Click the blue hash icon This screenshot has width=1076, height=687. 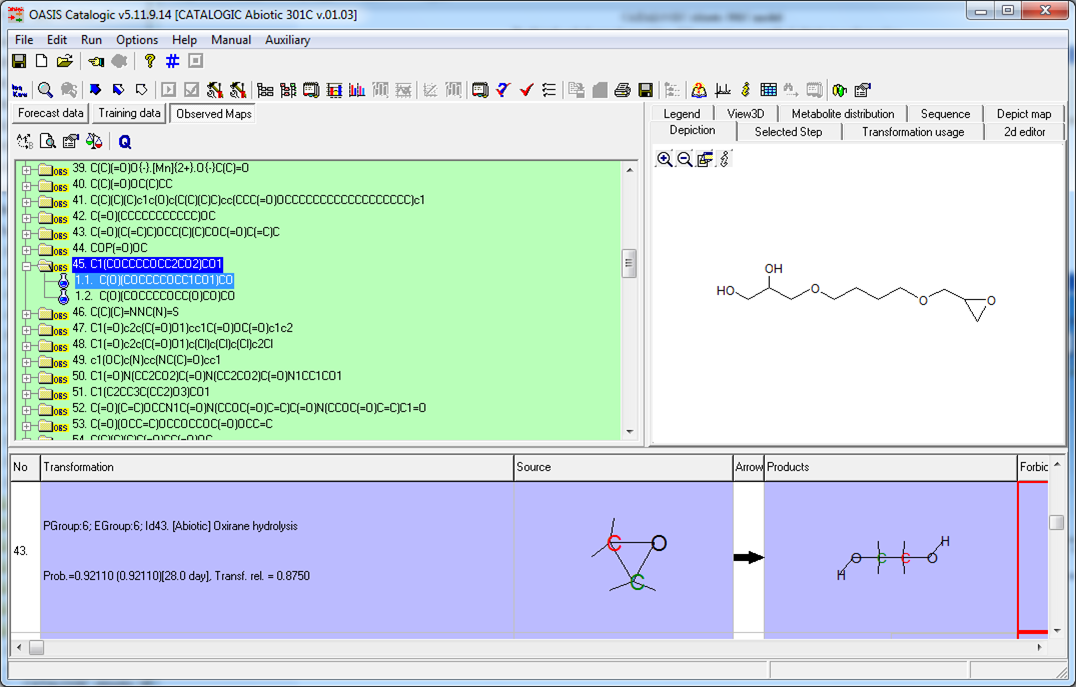pyautogui.click(x=172, y=61)
